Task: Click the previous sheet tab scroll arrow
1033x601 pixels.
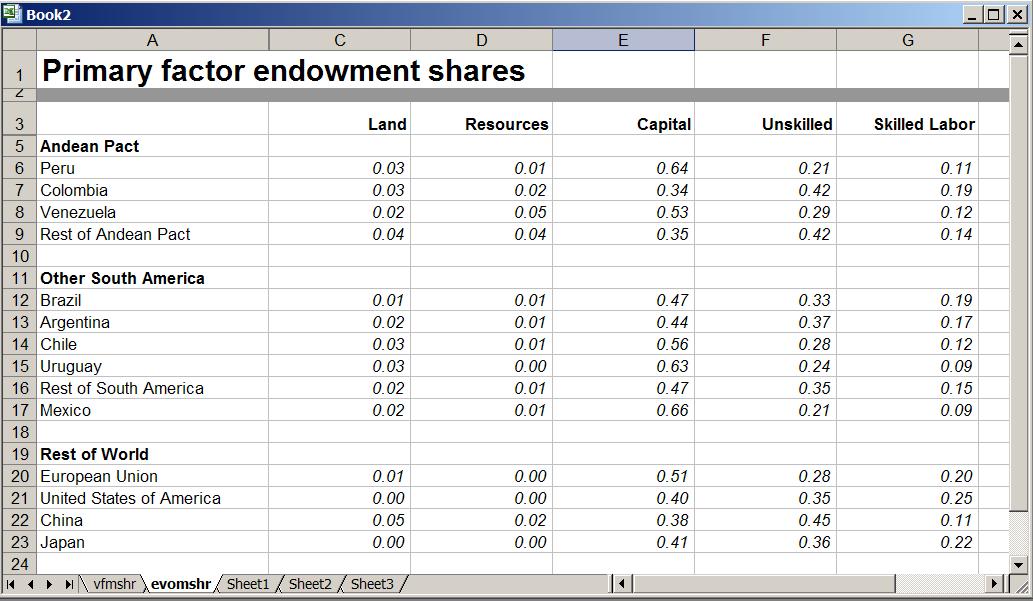Action: click(31, 584)
